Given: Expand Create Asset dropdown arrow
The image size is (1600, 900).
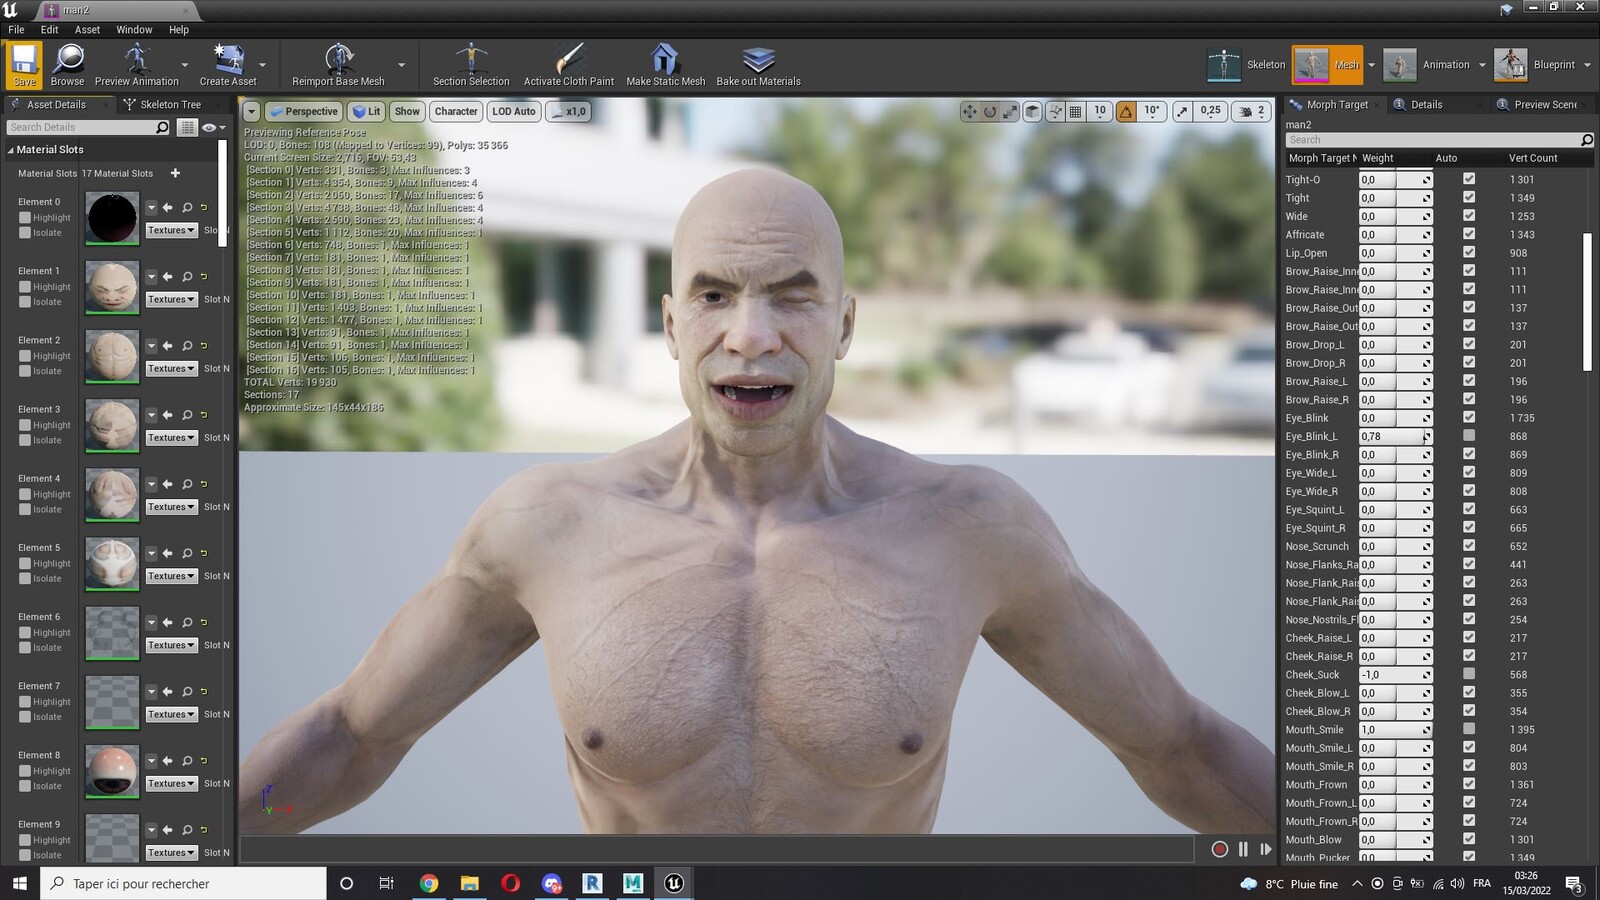Looking at the screenshot, I should [x=263, y=65].
